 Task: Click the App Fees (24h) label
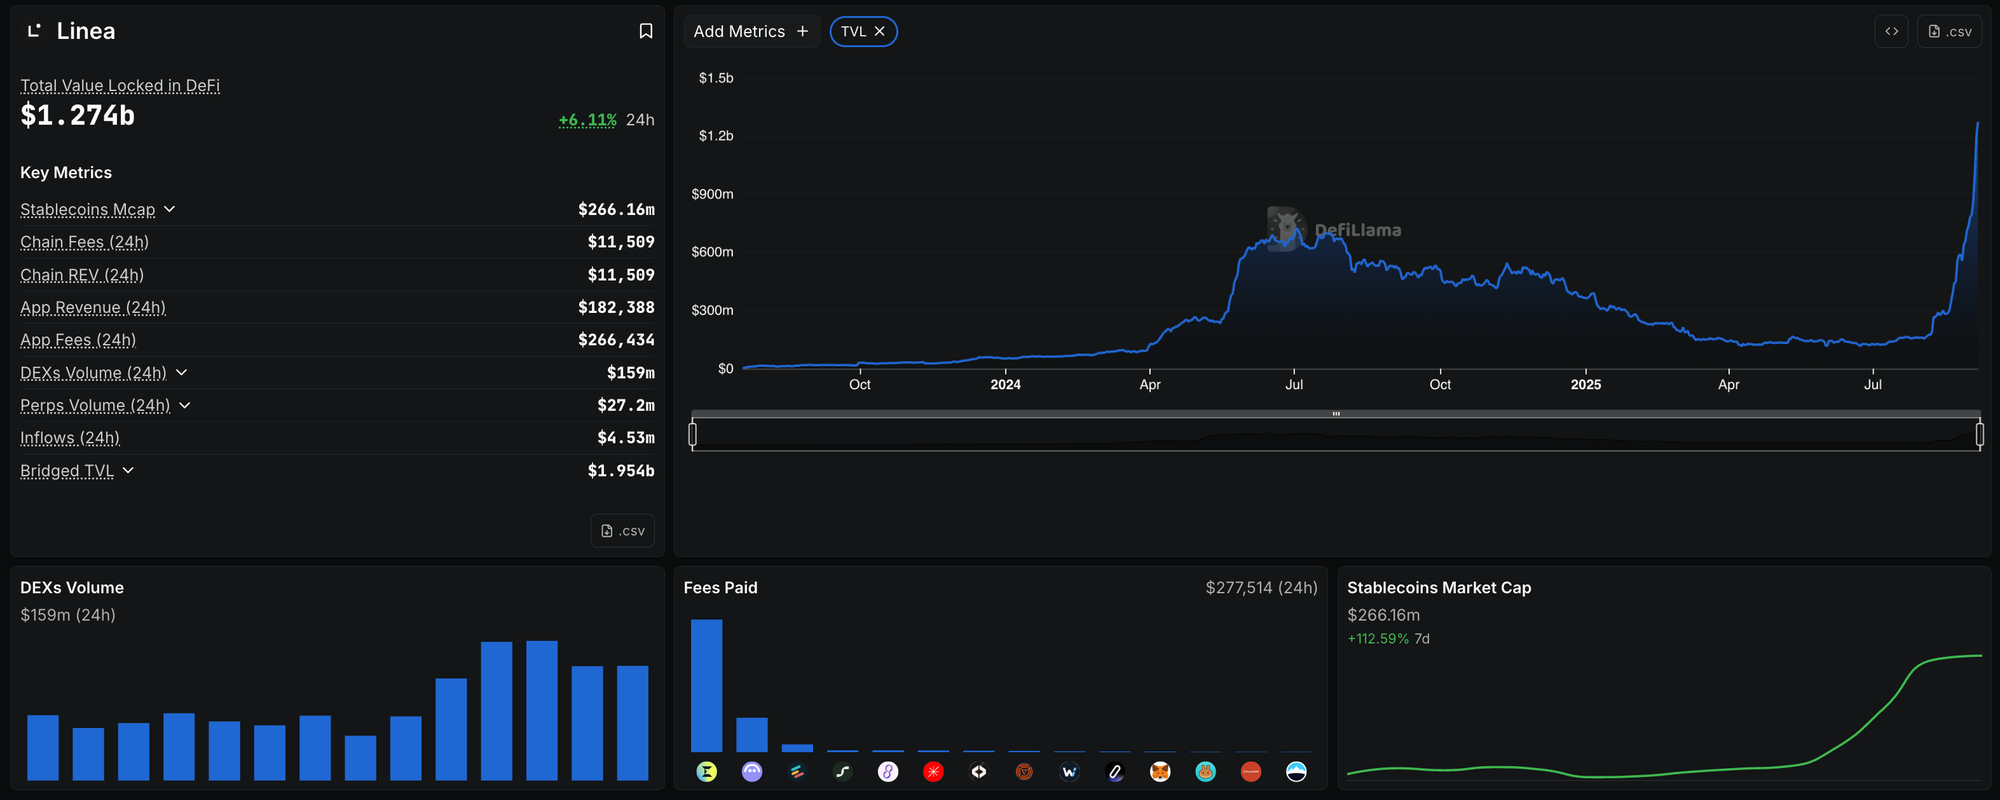click(78, 340)
